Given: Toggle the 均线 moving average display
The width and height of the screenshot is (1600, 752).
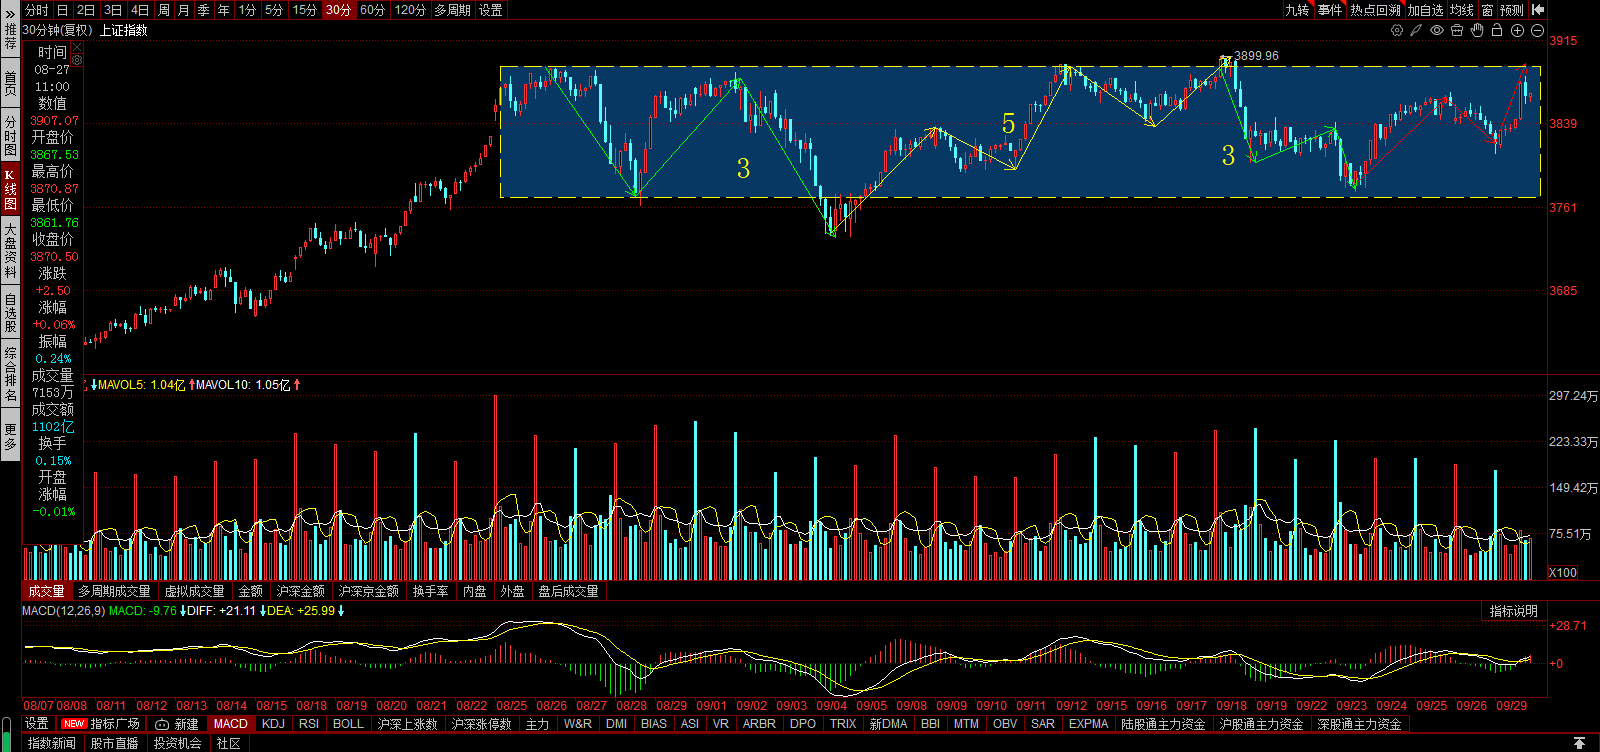Looking at the screenshot, I should click(1462, 10).
